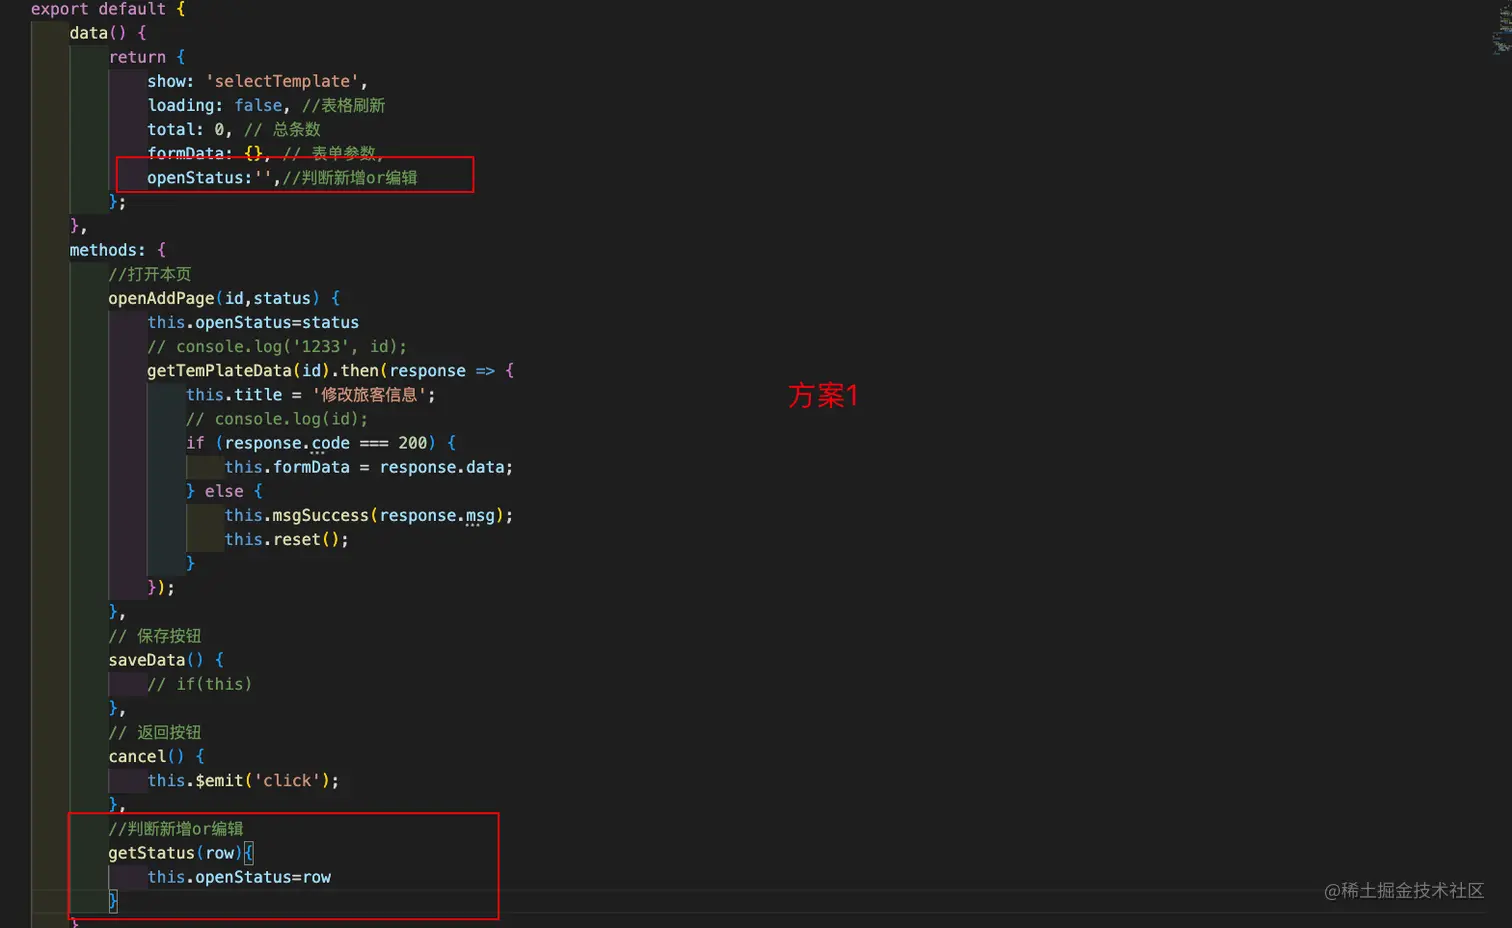Click the '} else {' line
The width and height of the screenshot is (1512, 928).
tap(224, 491)
